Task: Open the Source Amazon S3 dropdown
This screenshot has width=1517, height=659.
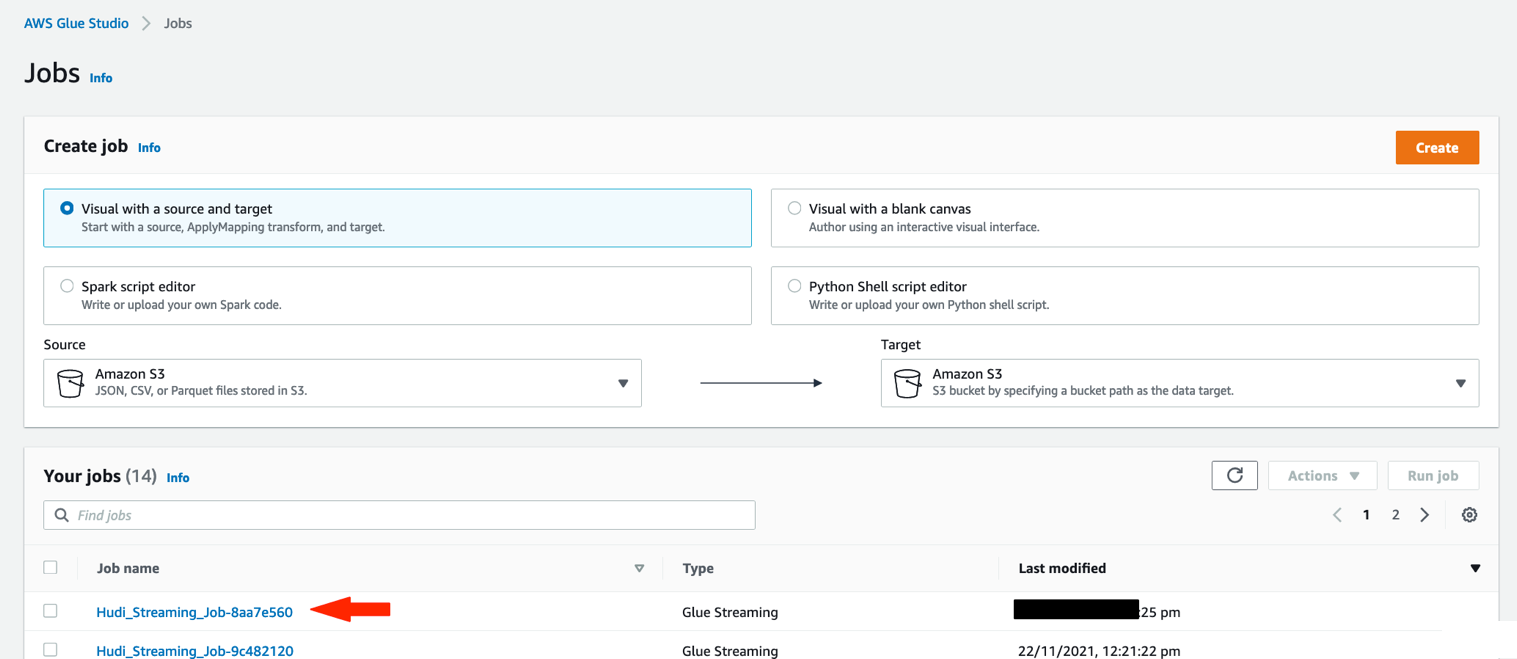Action: (x=342, y=383)
